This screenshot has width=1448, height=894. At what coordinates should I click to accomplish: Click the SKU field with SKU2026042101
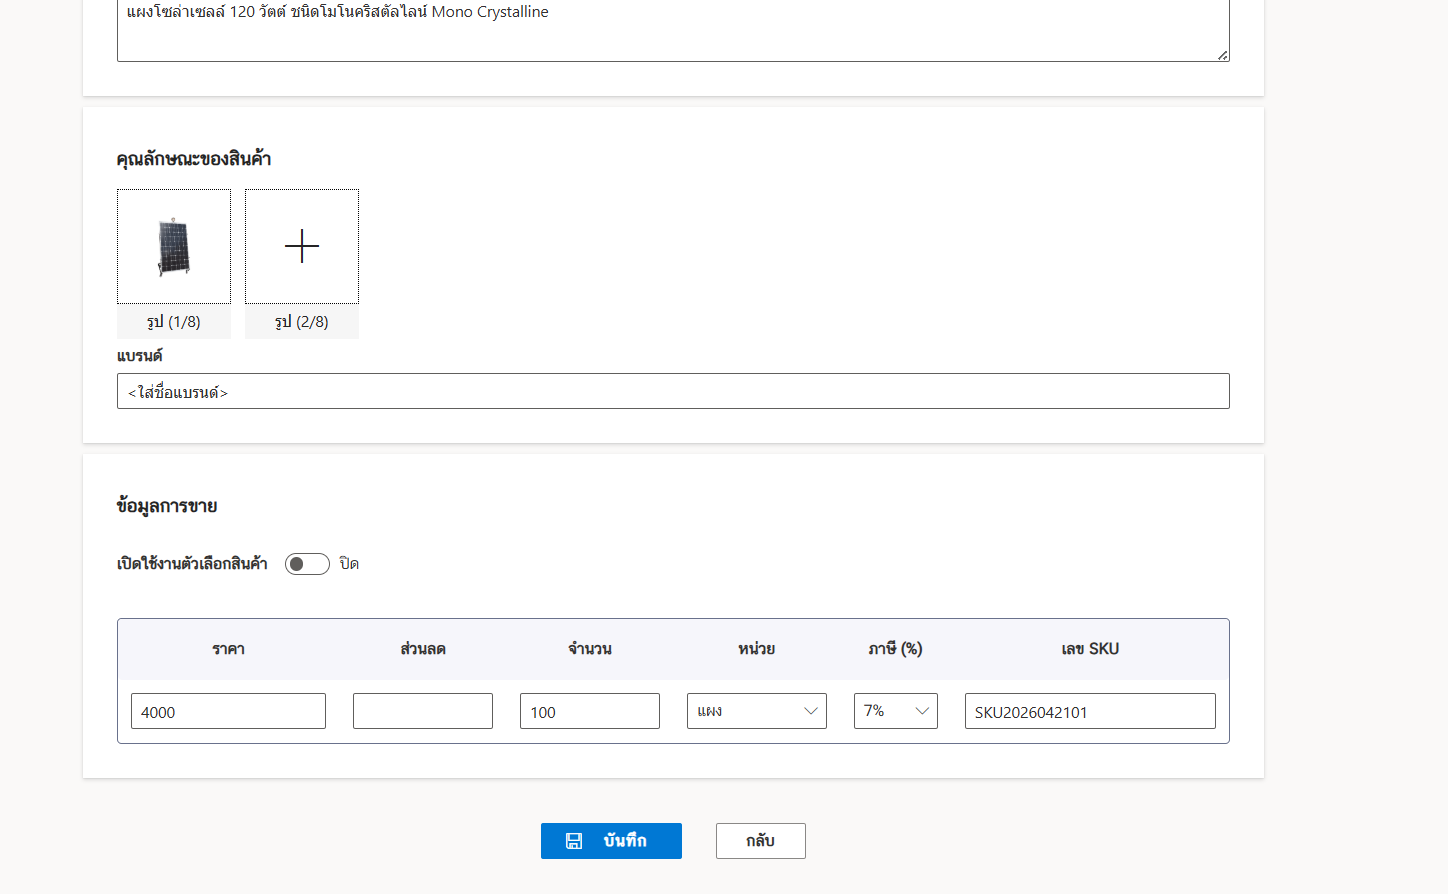point(1089,711)
